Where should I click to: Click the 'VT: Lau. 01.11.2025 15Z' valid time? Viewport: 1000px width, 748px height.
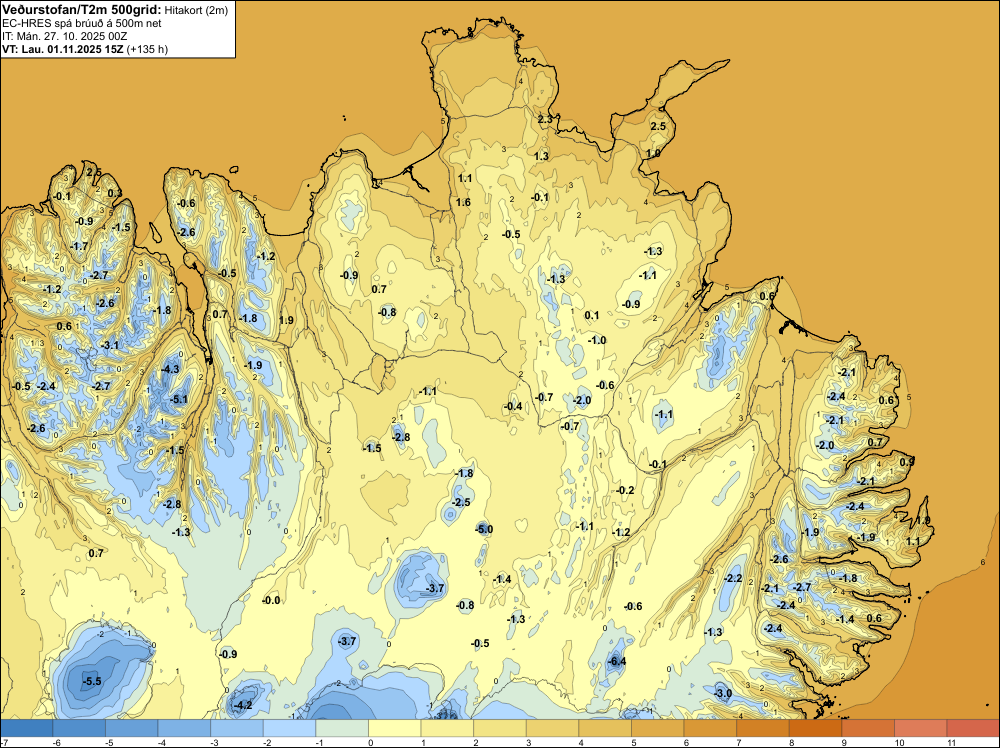tap(62, 49)
